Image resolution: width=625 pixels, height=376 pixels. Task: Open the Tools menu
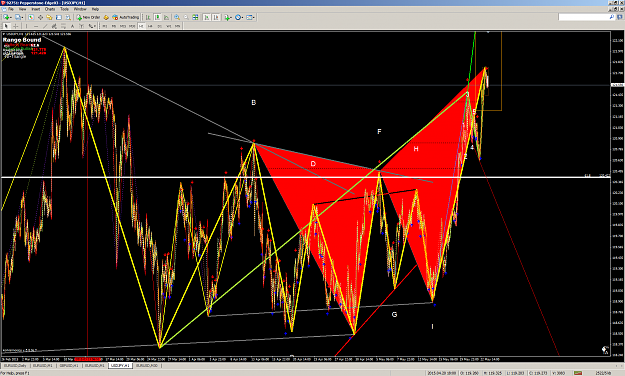point(64,9)
